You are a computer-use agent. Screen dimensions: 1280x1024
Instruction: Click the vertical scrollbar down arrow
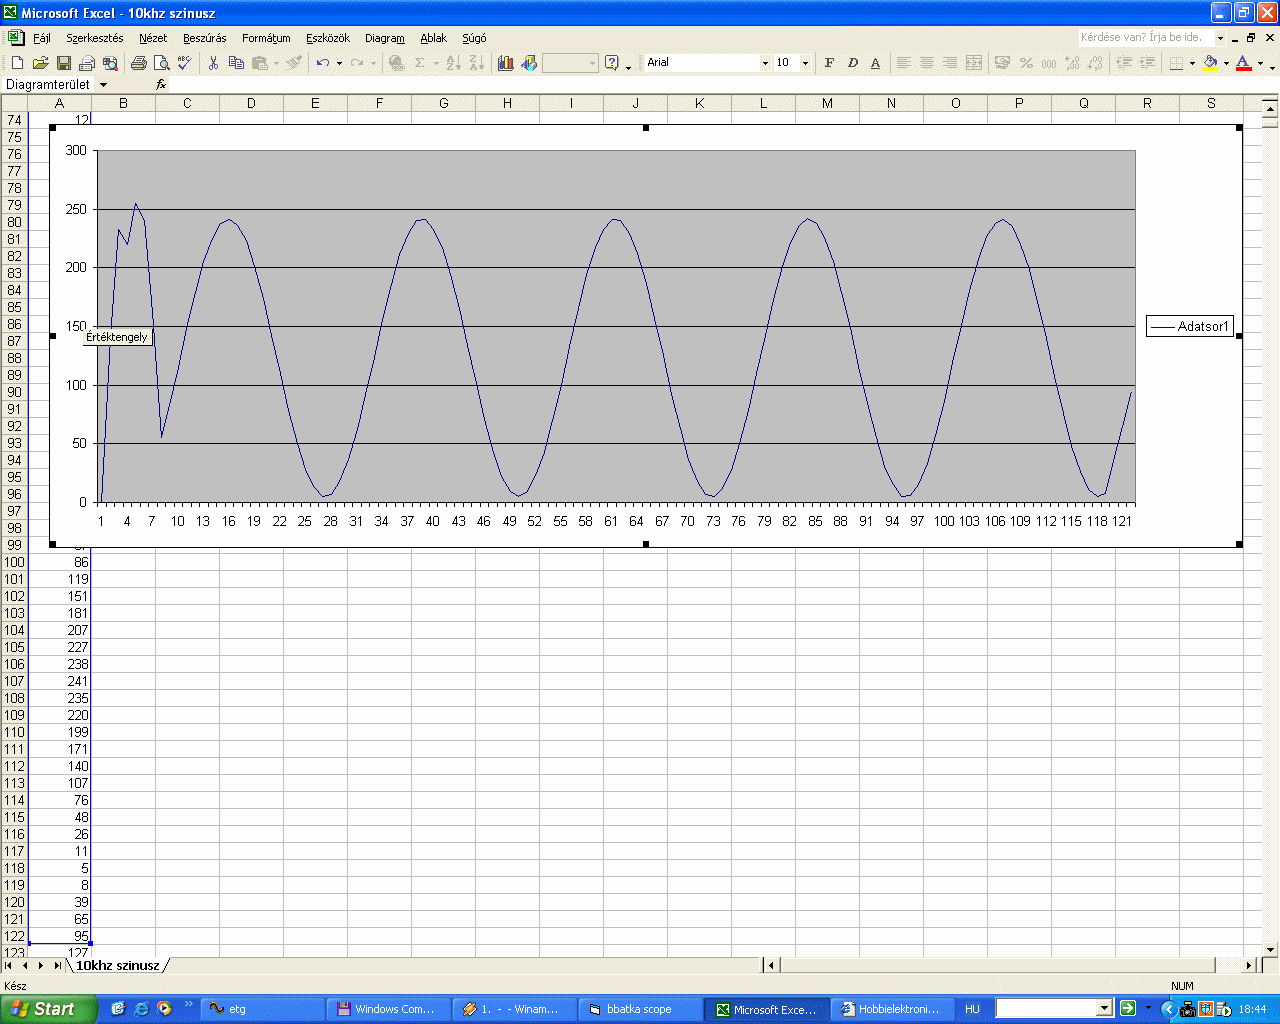pos(1271,949)
